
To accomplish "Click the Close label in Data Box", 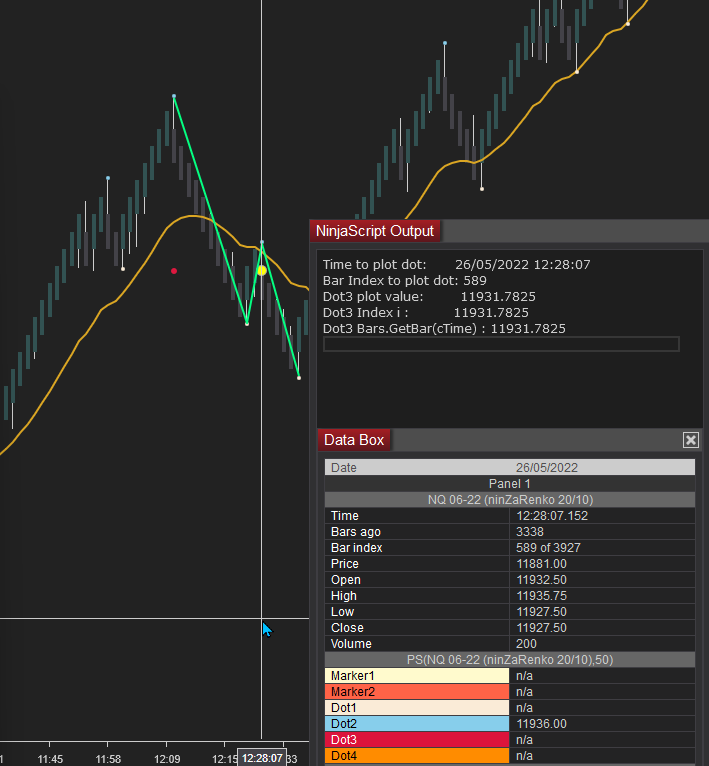I will 347,628.
